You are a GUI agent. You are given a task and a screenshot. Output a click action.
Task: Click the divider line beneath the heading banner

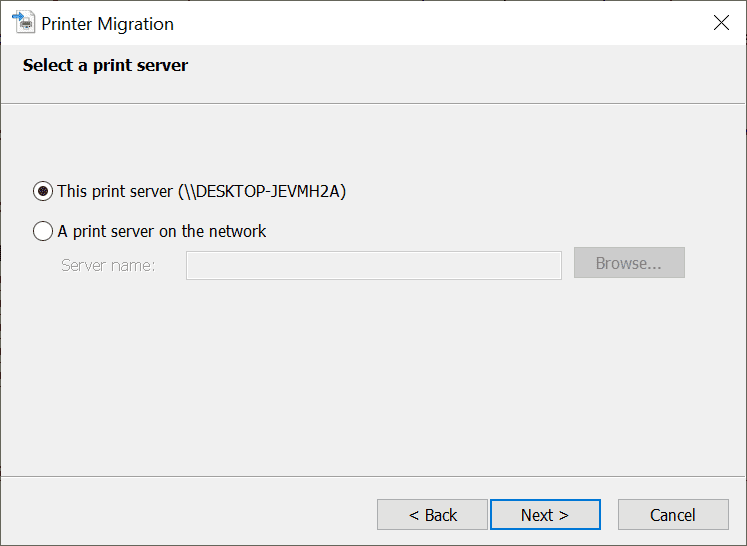(373, 103)
